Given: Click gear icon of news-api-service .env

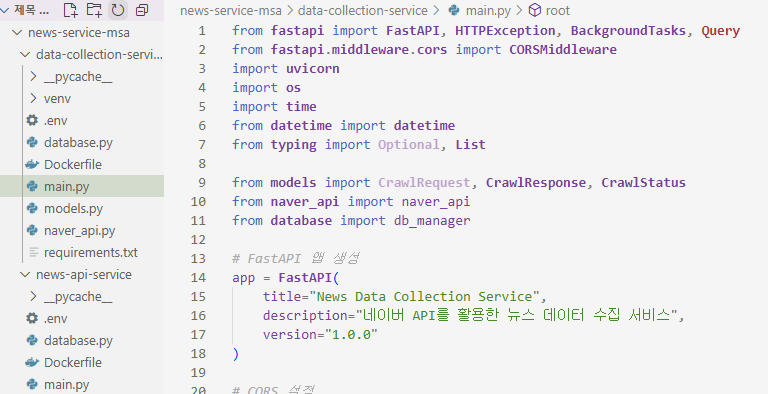Looking at the screenshot, I should tap(32, 319).
